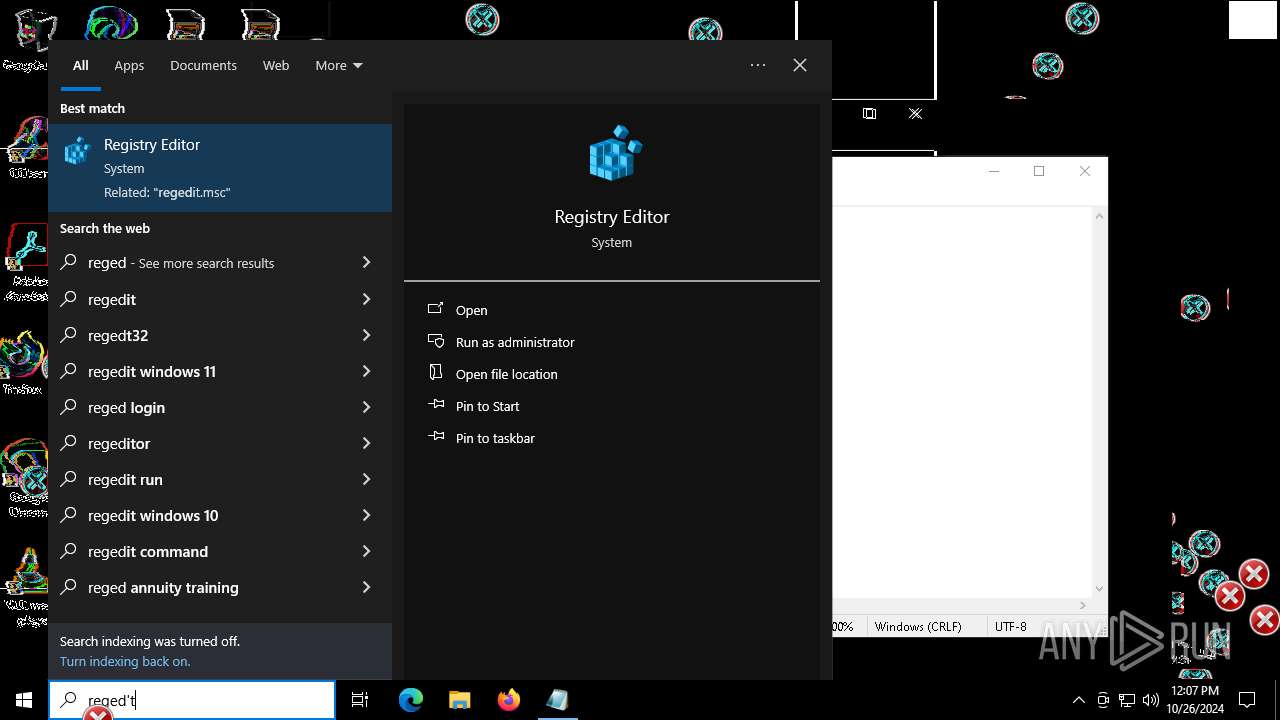Show hidden tray icons chevron
Image resolution: width=1280 pixels, height=720 pixels.
[1078, 700]
